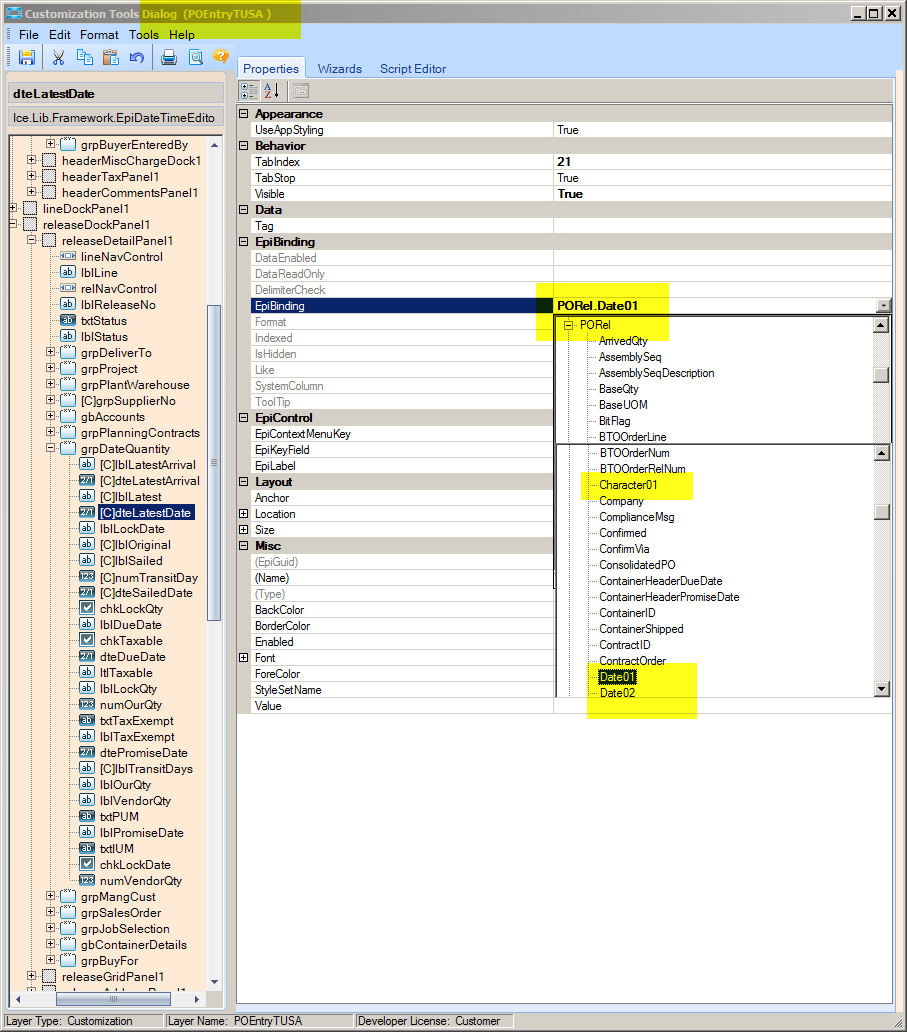Click lower binding list scroll down arrow
Screen dimensions: 907x1032
point(881,688)
